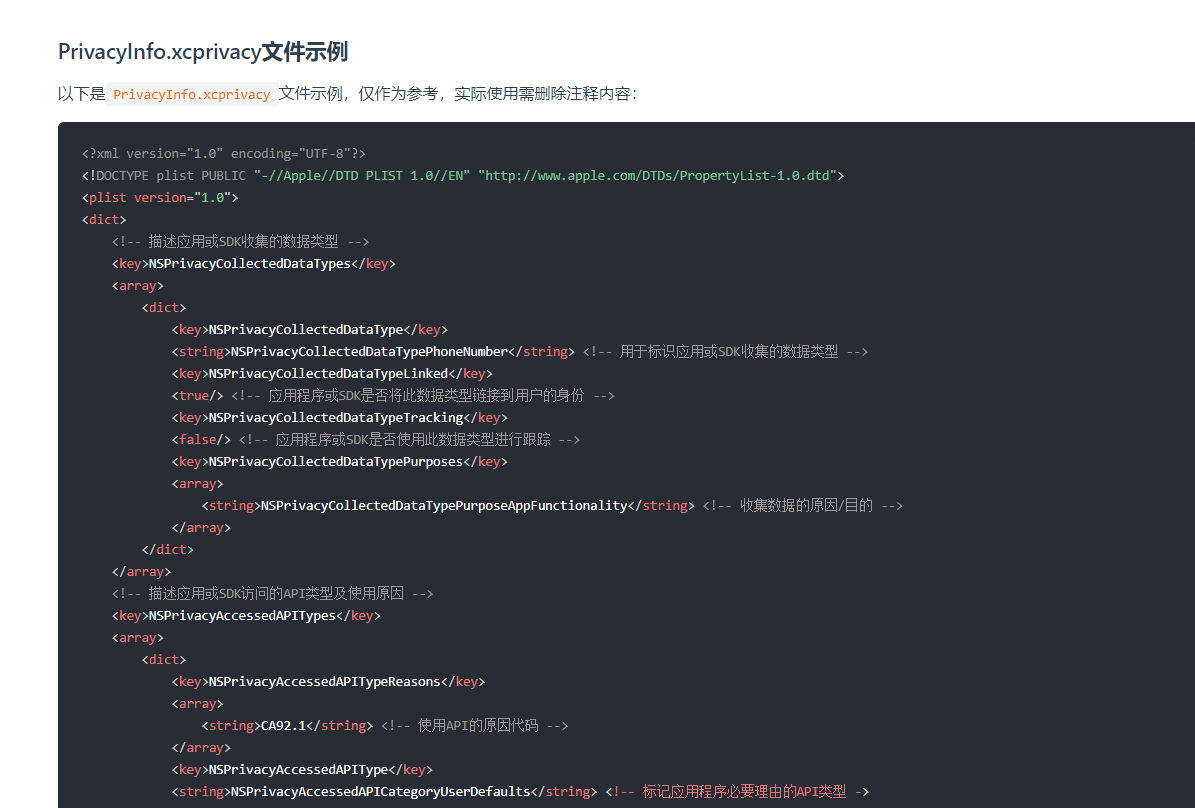Click the comment "描述应用或SDK收集的数据类型"

tap(241, 242)
